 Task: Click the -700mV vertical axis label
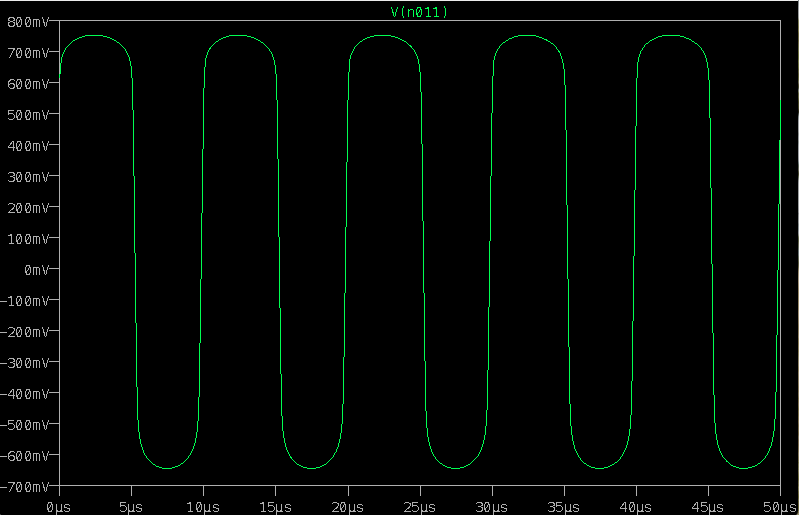point(25,487)
